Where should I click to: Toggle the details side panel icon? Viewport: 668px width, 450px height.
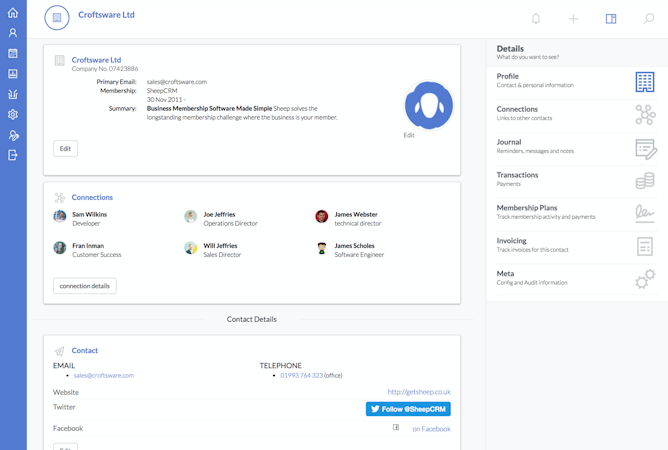pos(611,18)
